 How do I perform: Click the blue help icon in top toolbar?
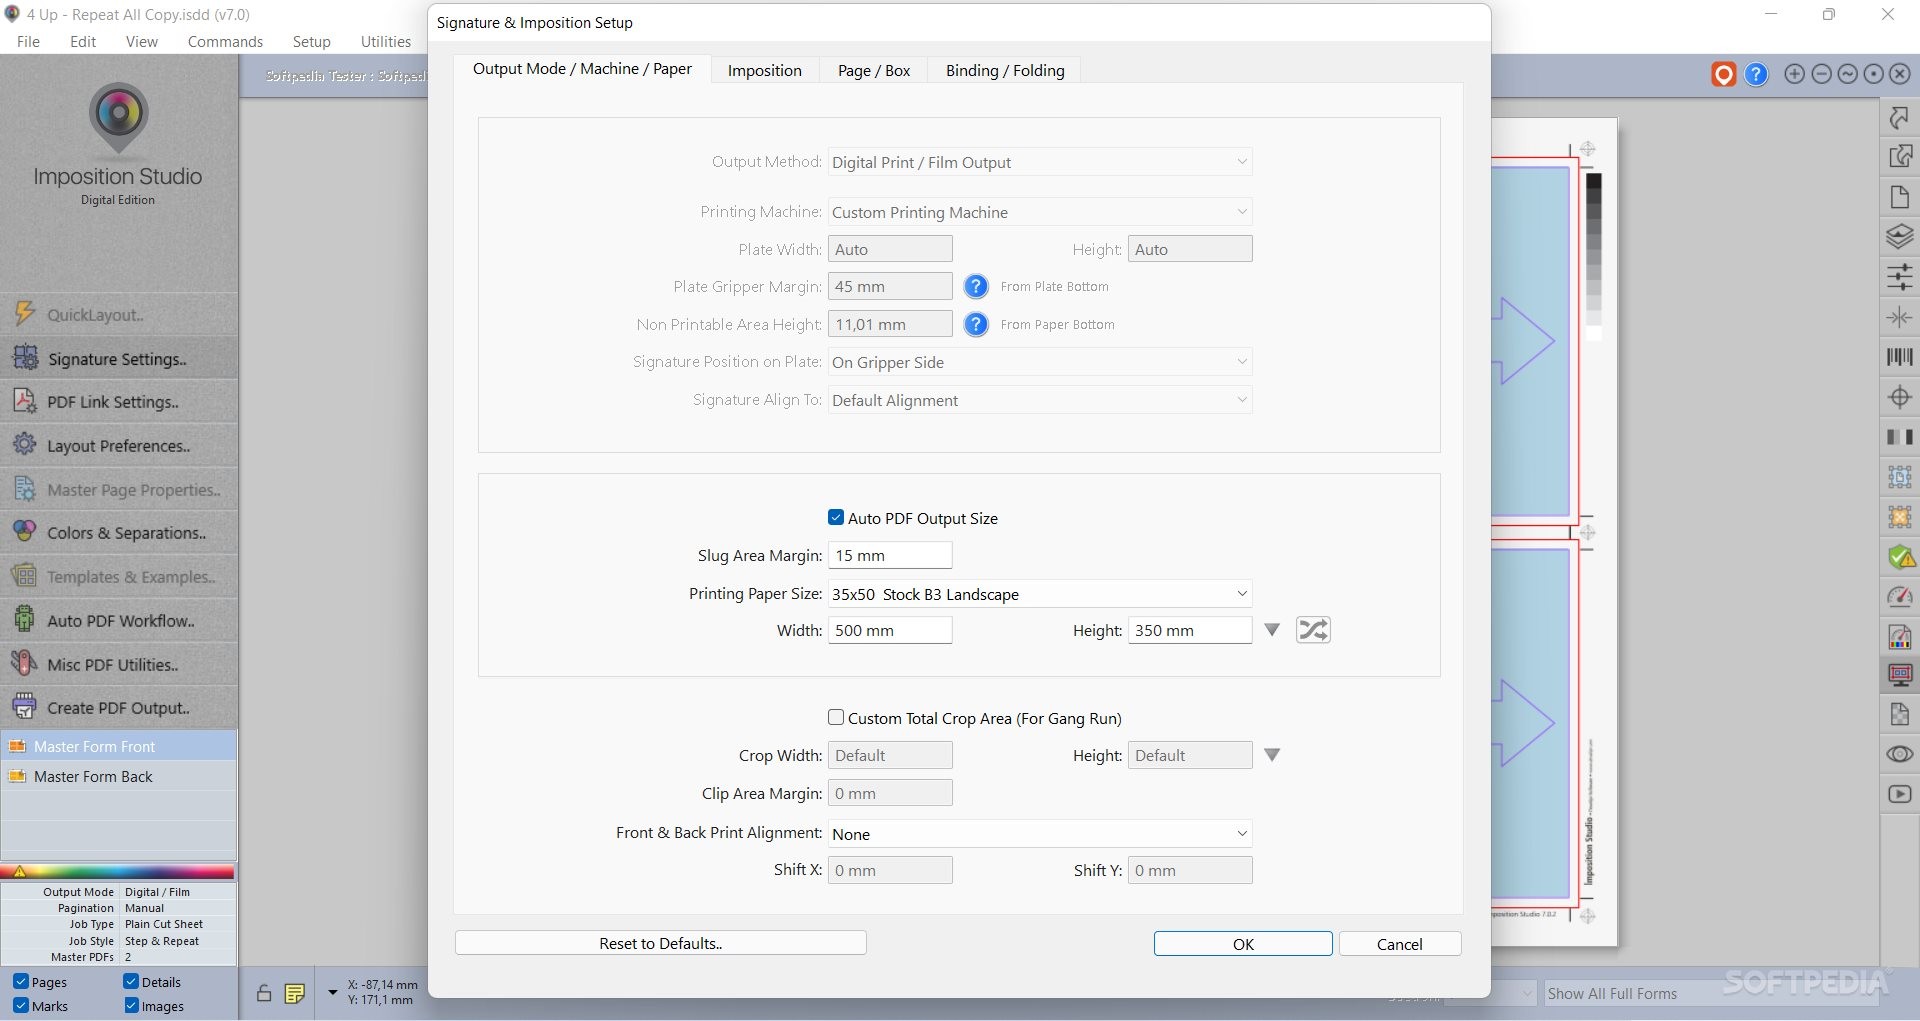pyautogui.click(x=1756, y=74)
